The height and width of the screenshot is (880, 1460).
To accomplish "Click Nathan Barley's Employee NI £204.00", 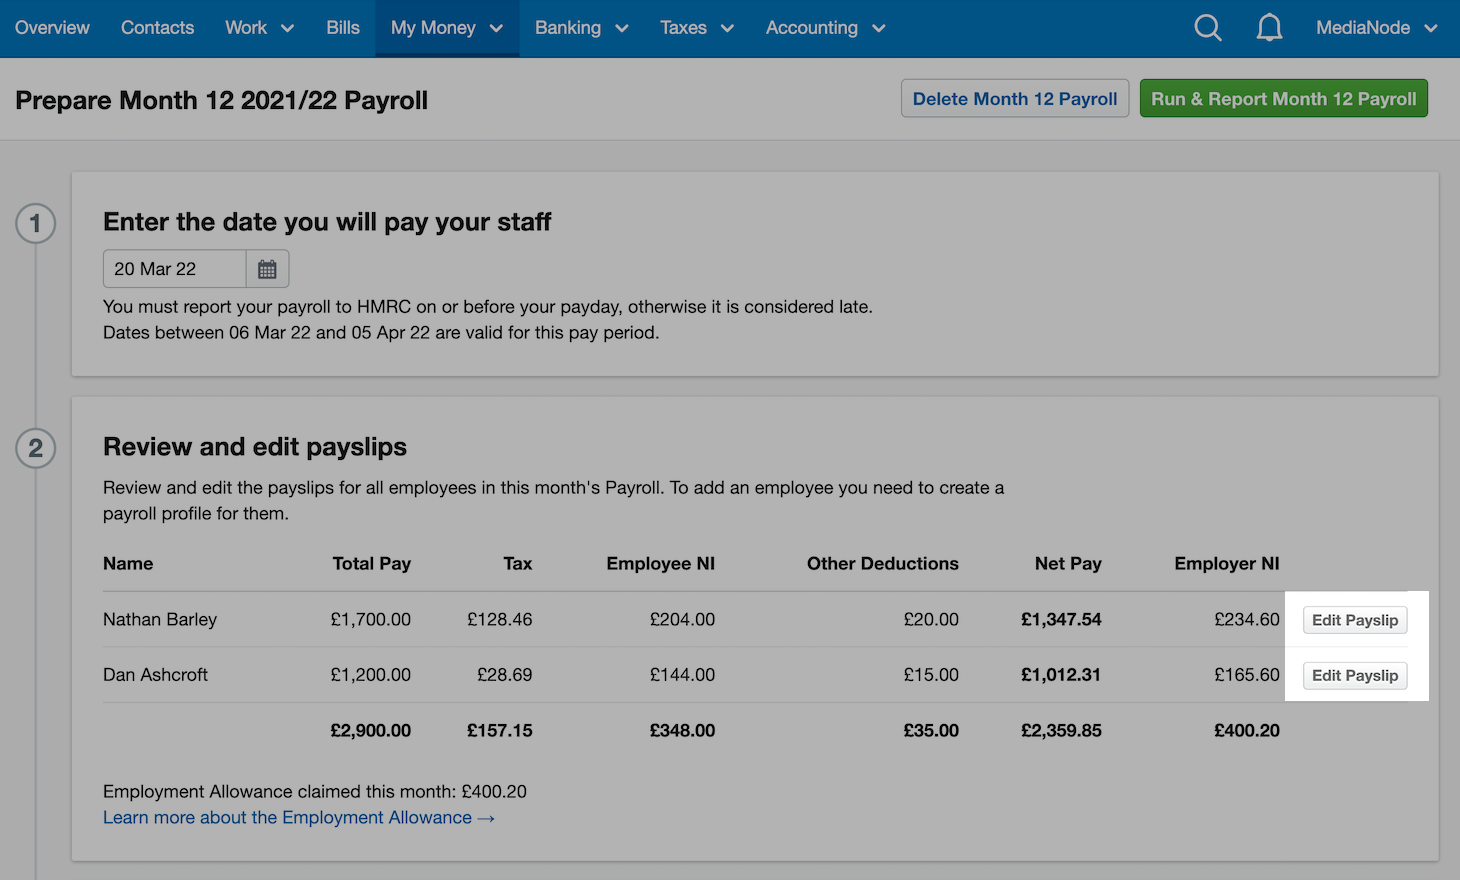I will click(x=683, y=620).
